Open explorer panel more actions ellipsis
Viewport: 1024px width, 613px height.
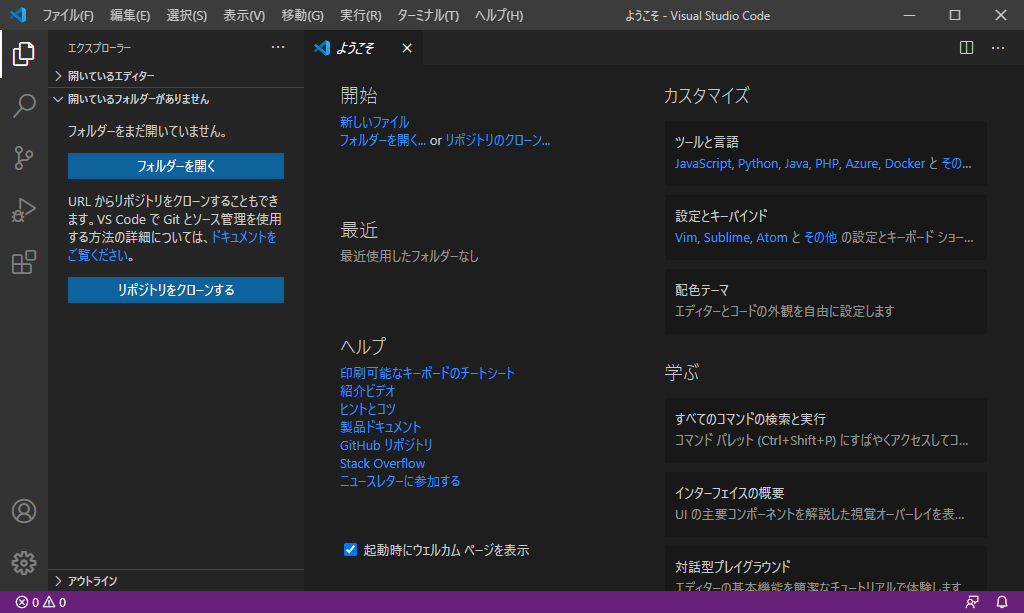click(x=278, y=47)
